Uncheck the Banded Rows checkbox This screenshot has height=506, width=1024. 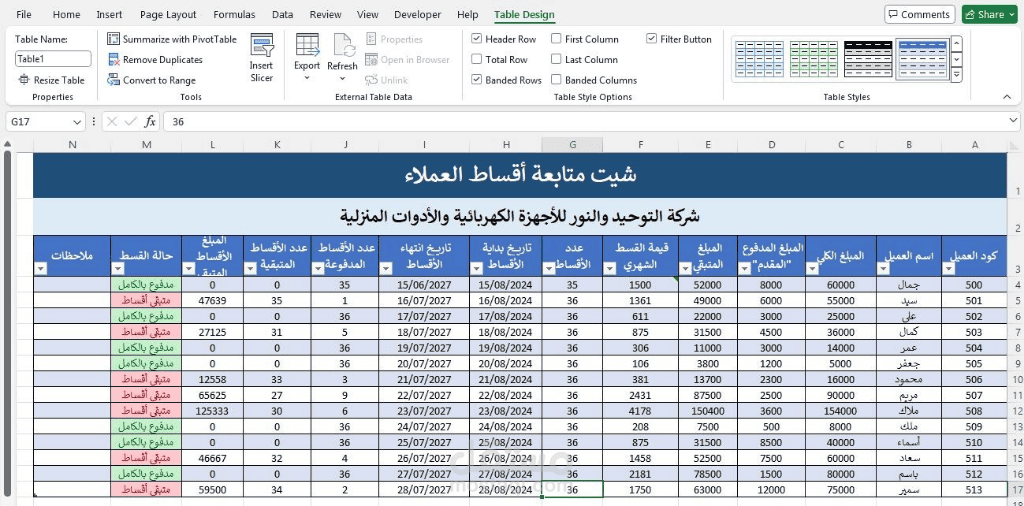point(477,80)
